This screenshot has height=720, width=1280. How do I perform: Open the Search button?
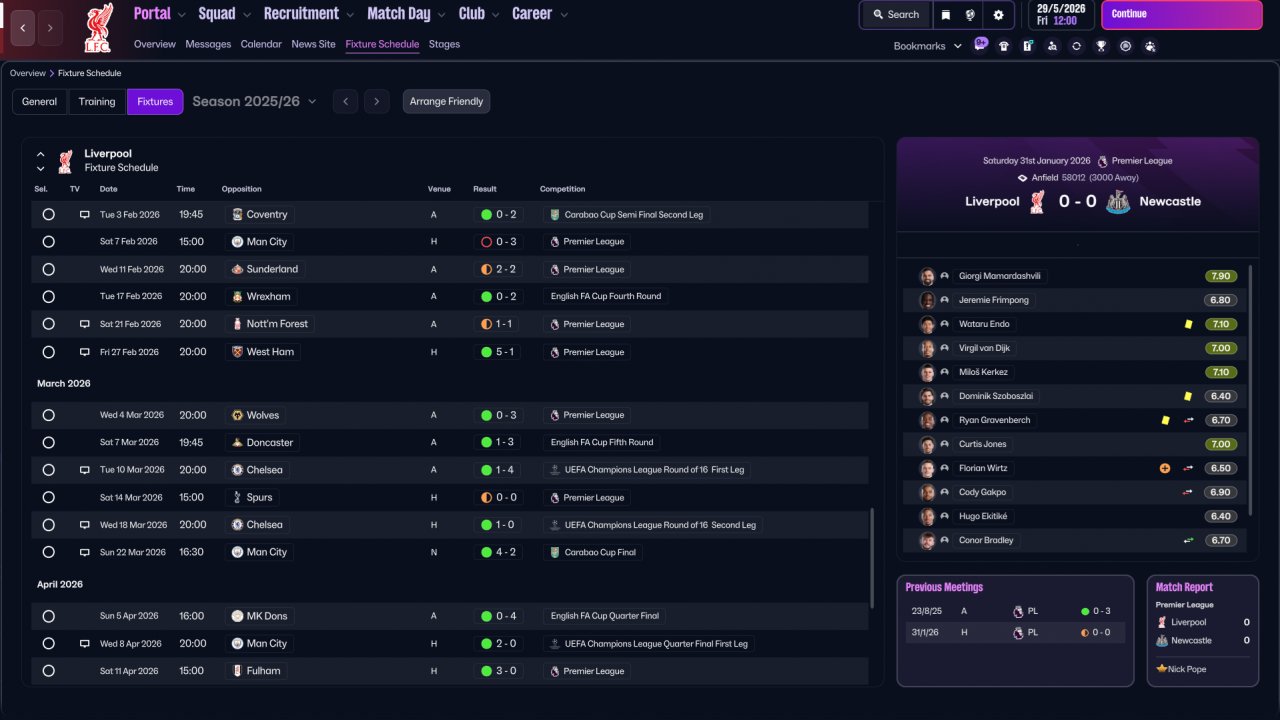click(896, 15)
